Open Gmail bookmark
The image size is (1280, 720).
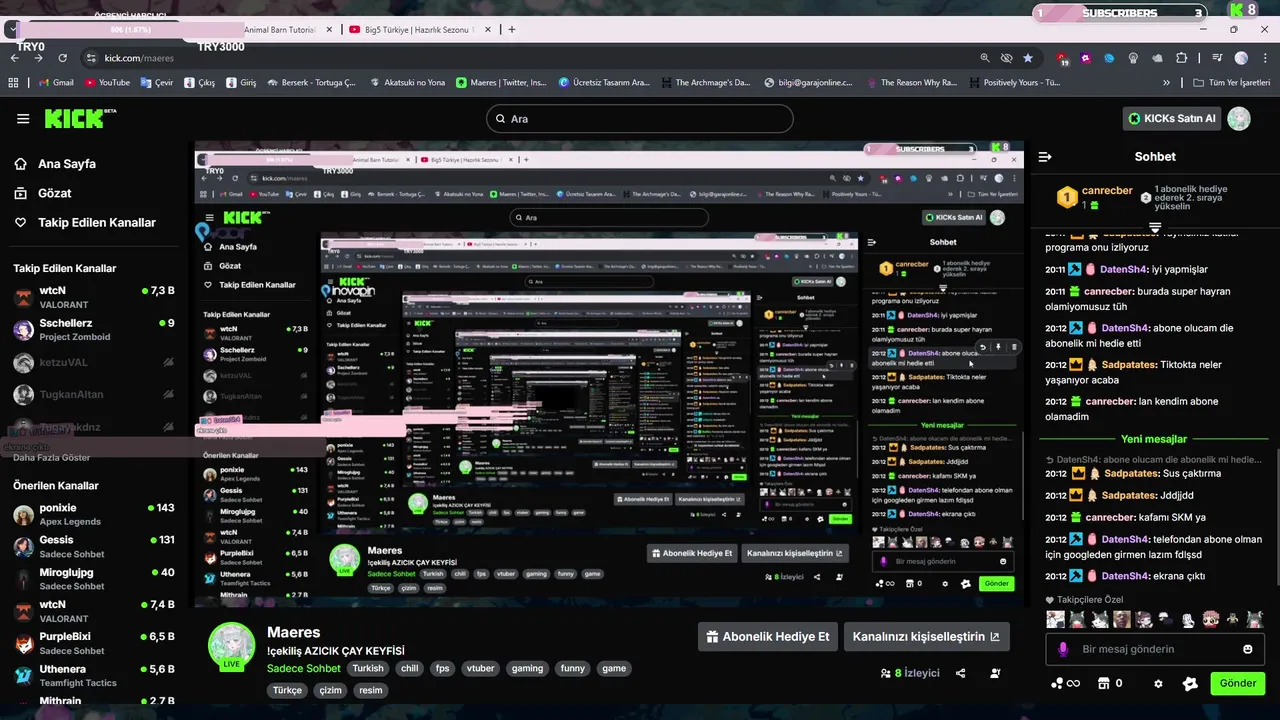pos(55,83)
